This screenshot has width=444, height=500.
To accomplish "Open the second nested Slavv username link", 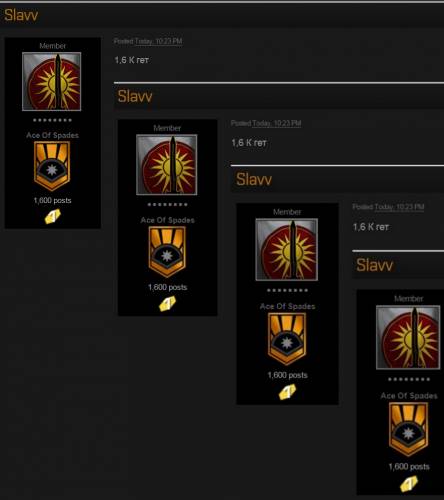I will point(135,96).
